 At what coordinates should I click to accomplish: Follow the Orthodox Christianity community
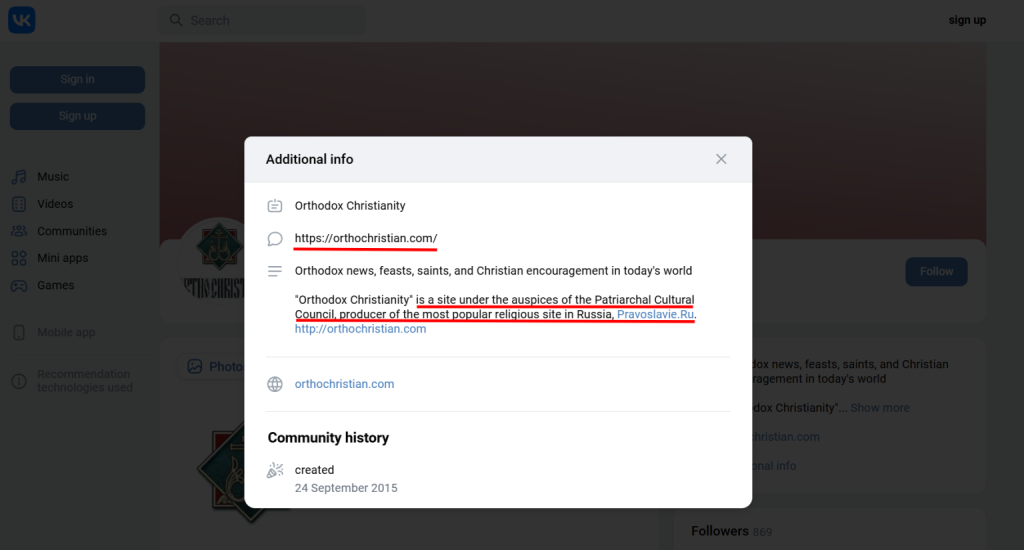pyautogui.click(x=936, y=271)
